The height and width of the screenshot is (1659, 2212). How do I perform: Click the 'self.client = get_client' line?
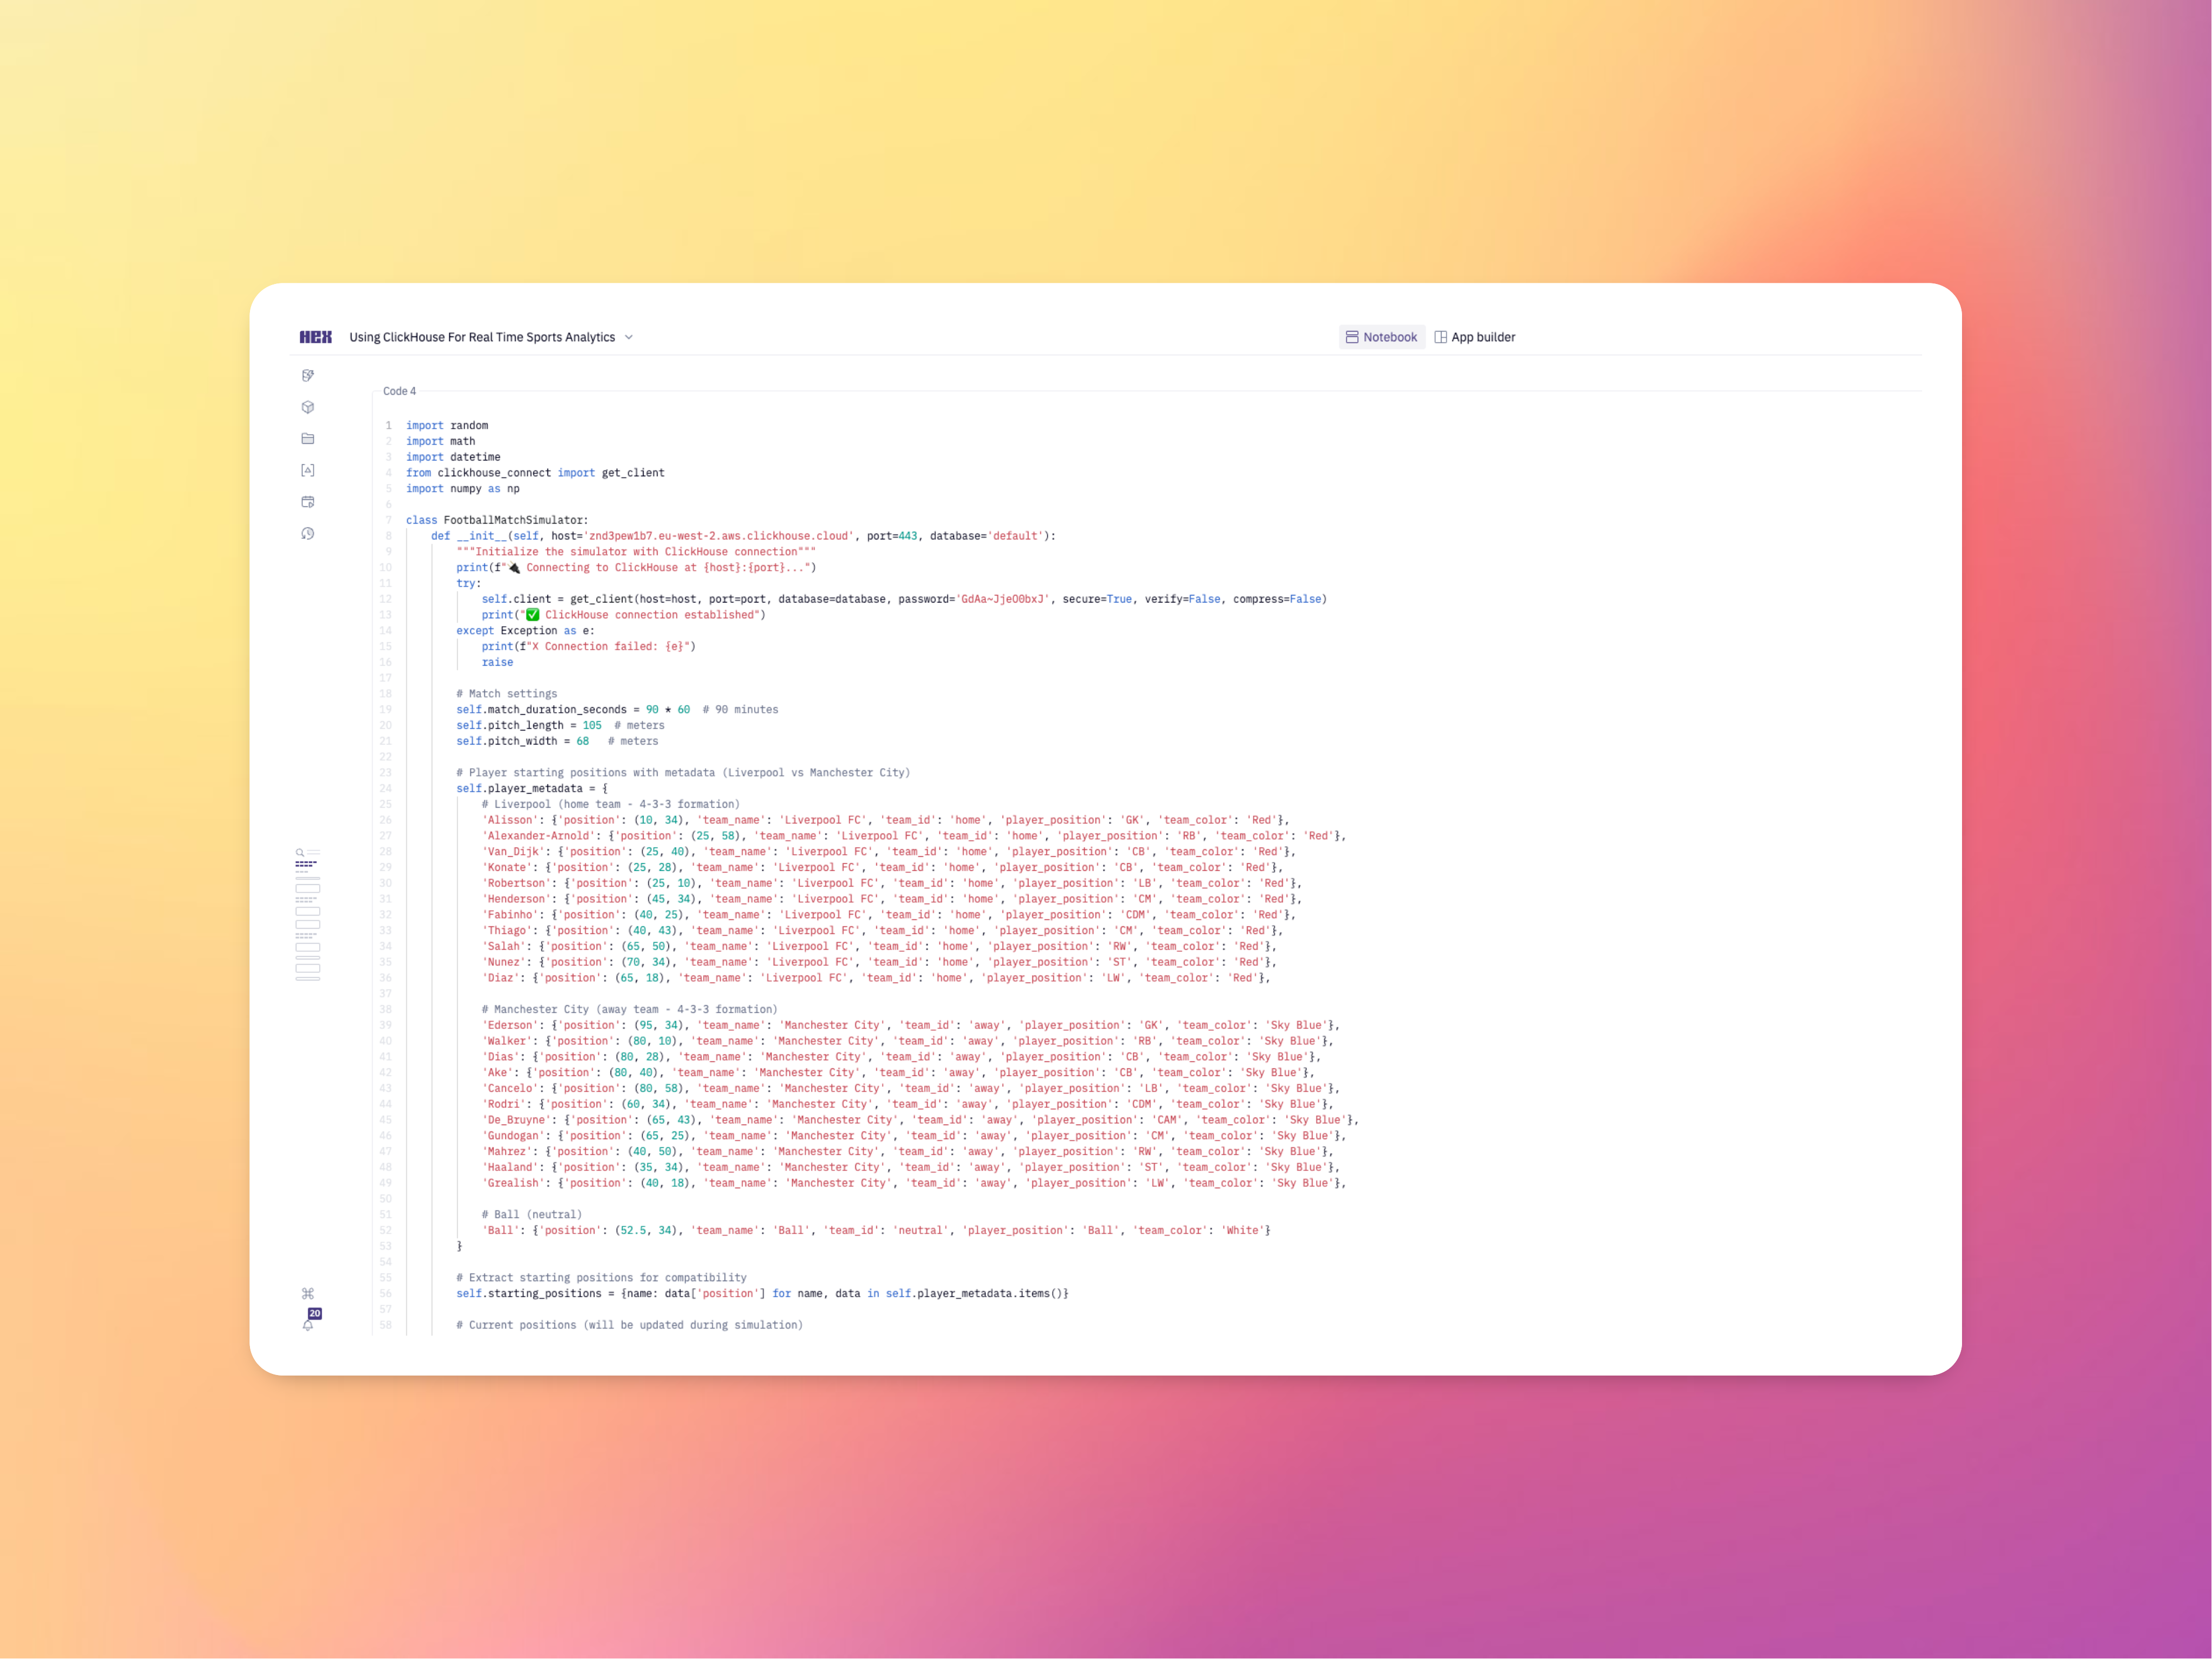[904, 599]
